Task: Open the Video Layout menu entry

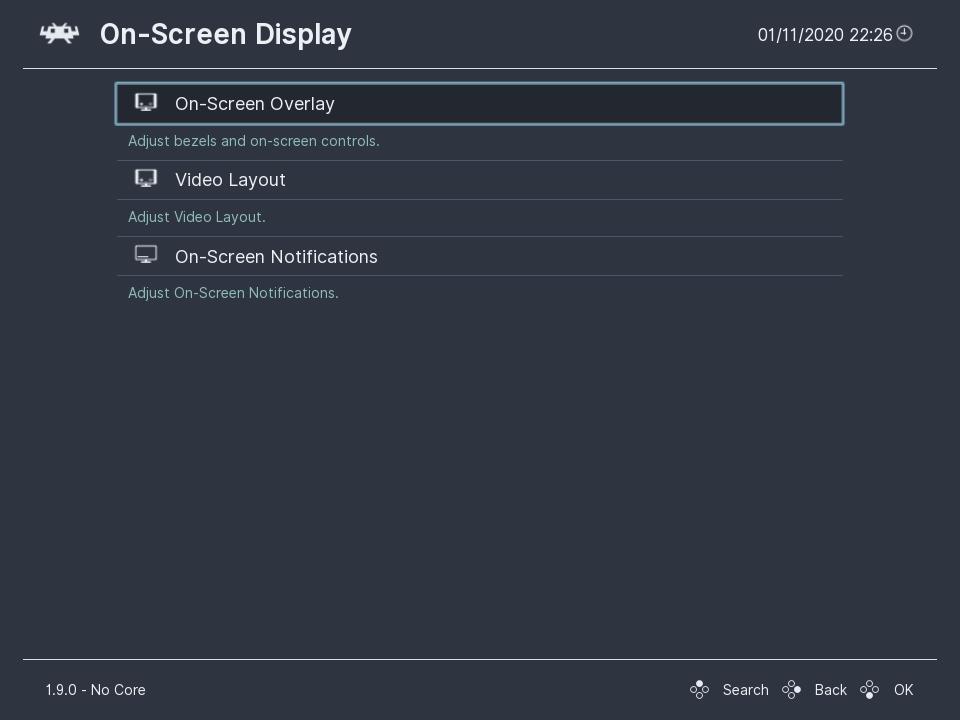Action: pyautogui.click(x=479, y=180)
